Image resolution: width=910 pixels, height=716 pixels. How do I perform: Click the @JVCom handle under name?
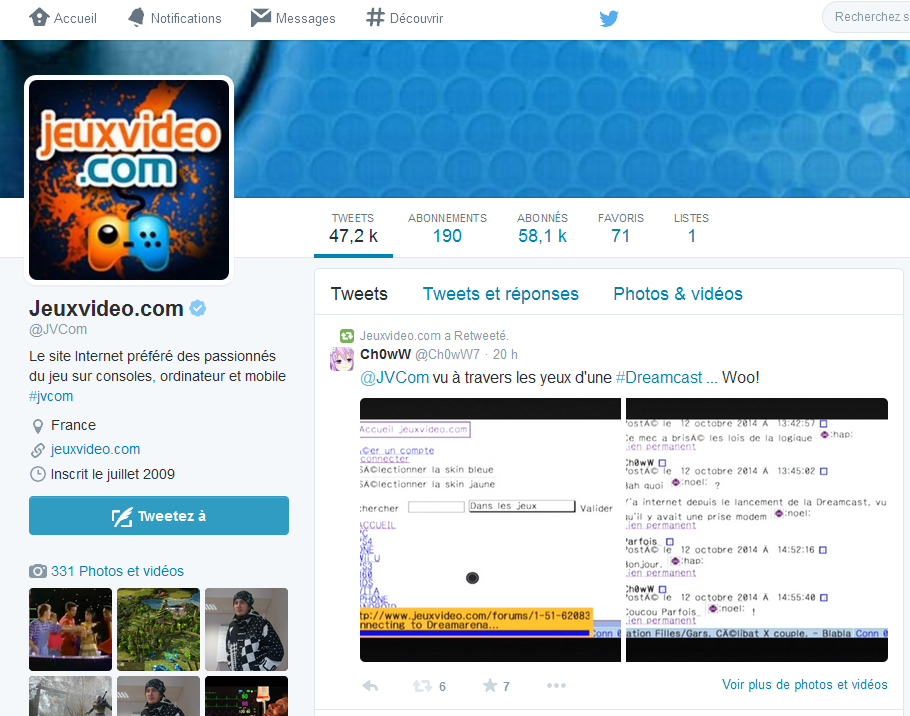click(x=58, y=329)
